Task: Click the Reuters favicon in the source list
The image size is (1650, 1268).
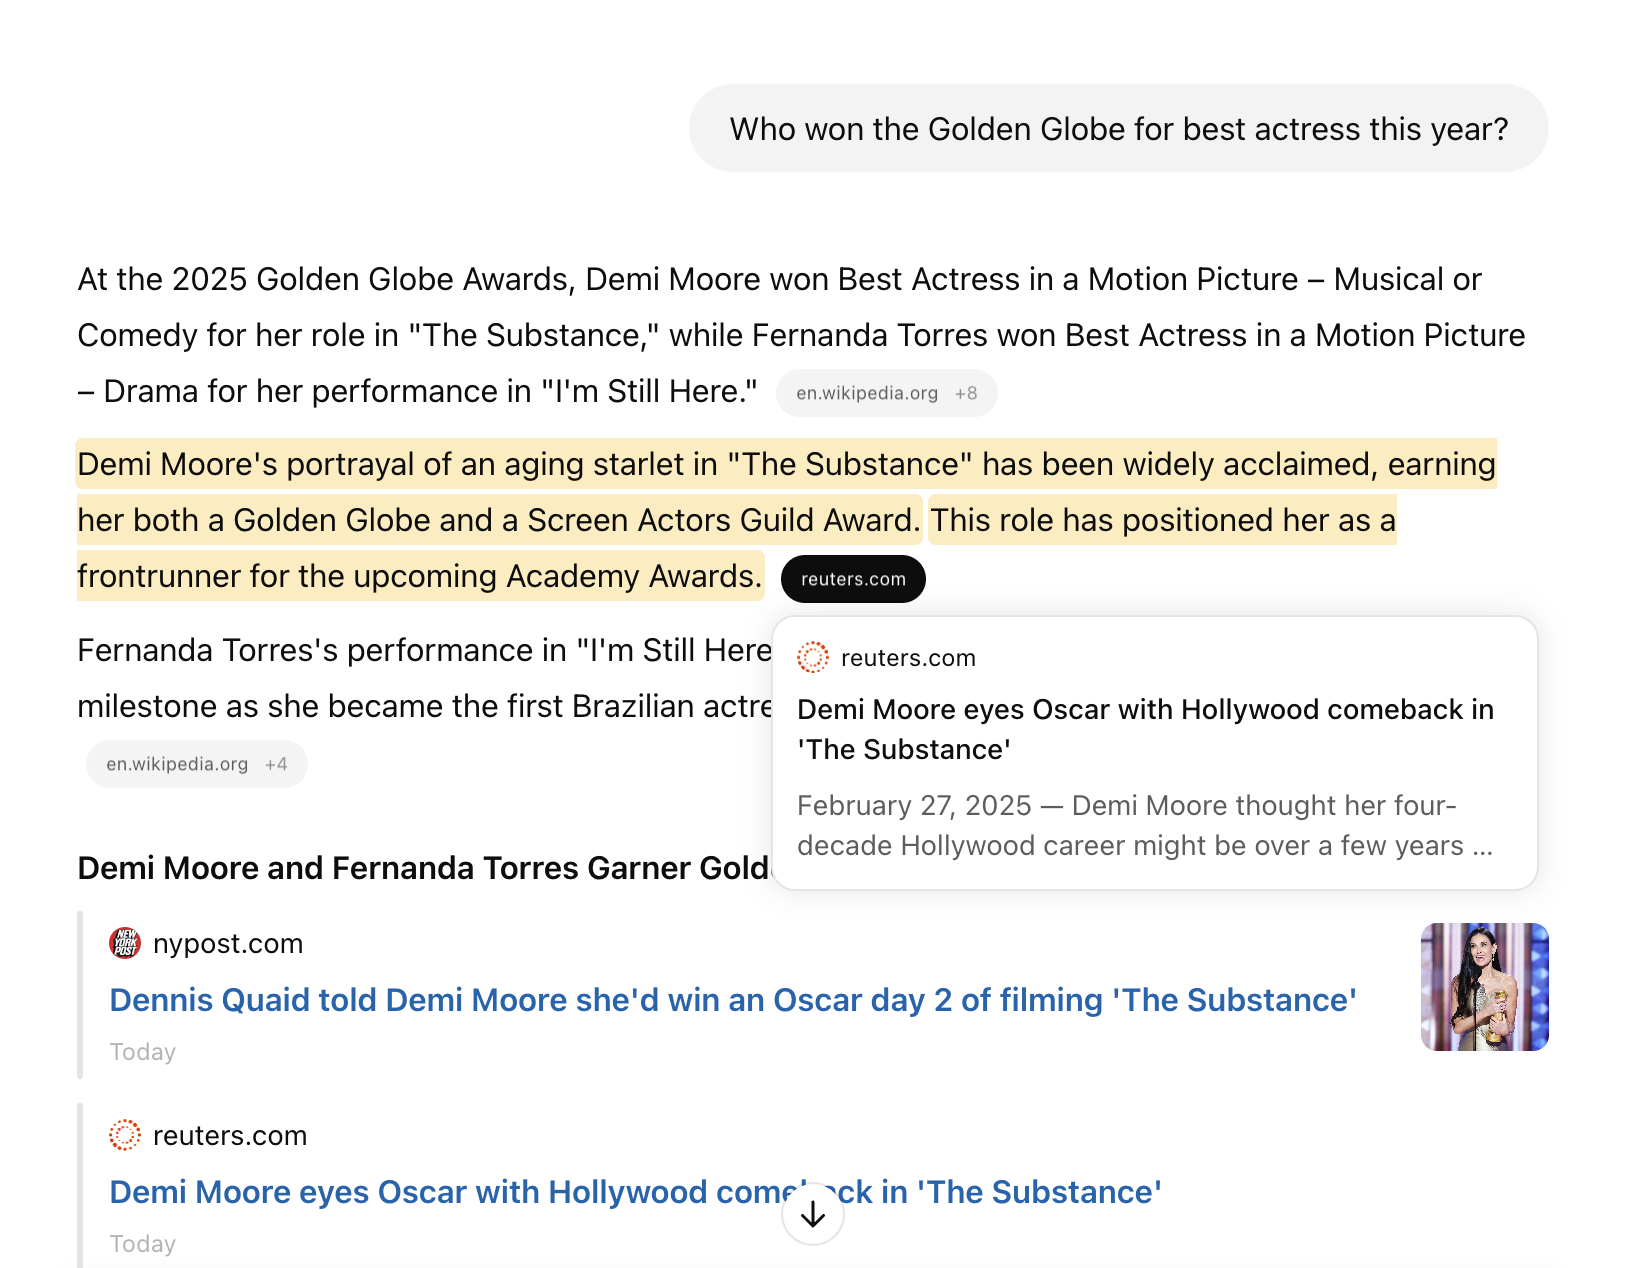Action: coord(125,1135)
